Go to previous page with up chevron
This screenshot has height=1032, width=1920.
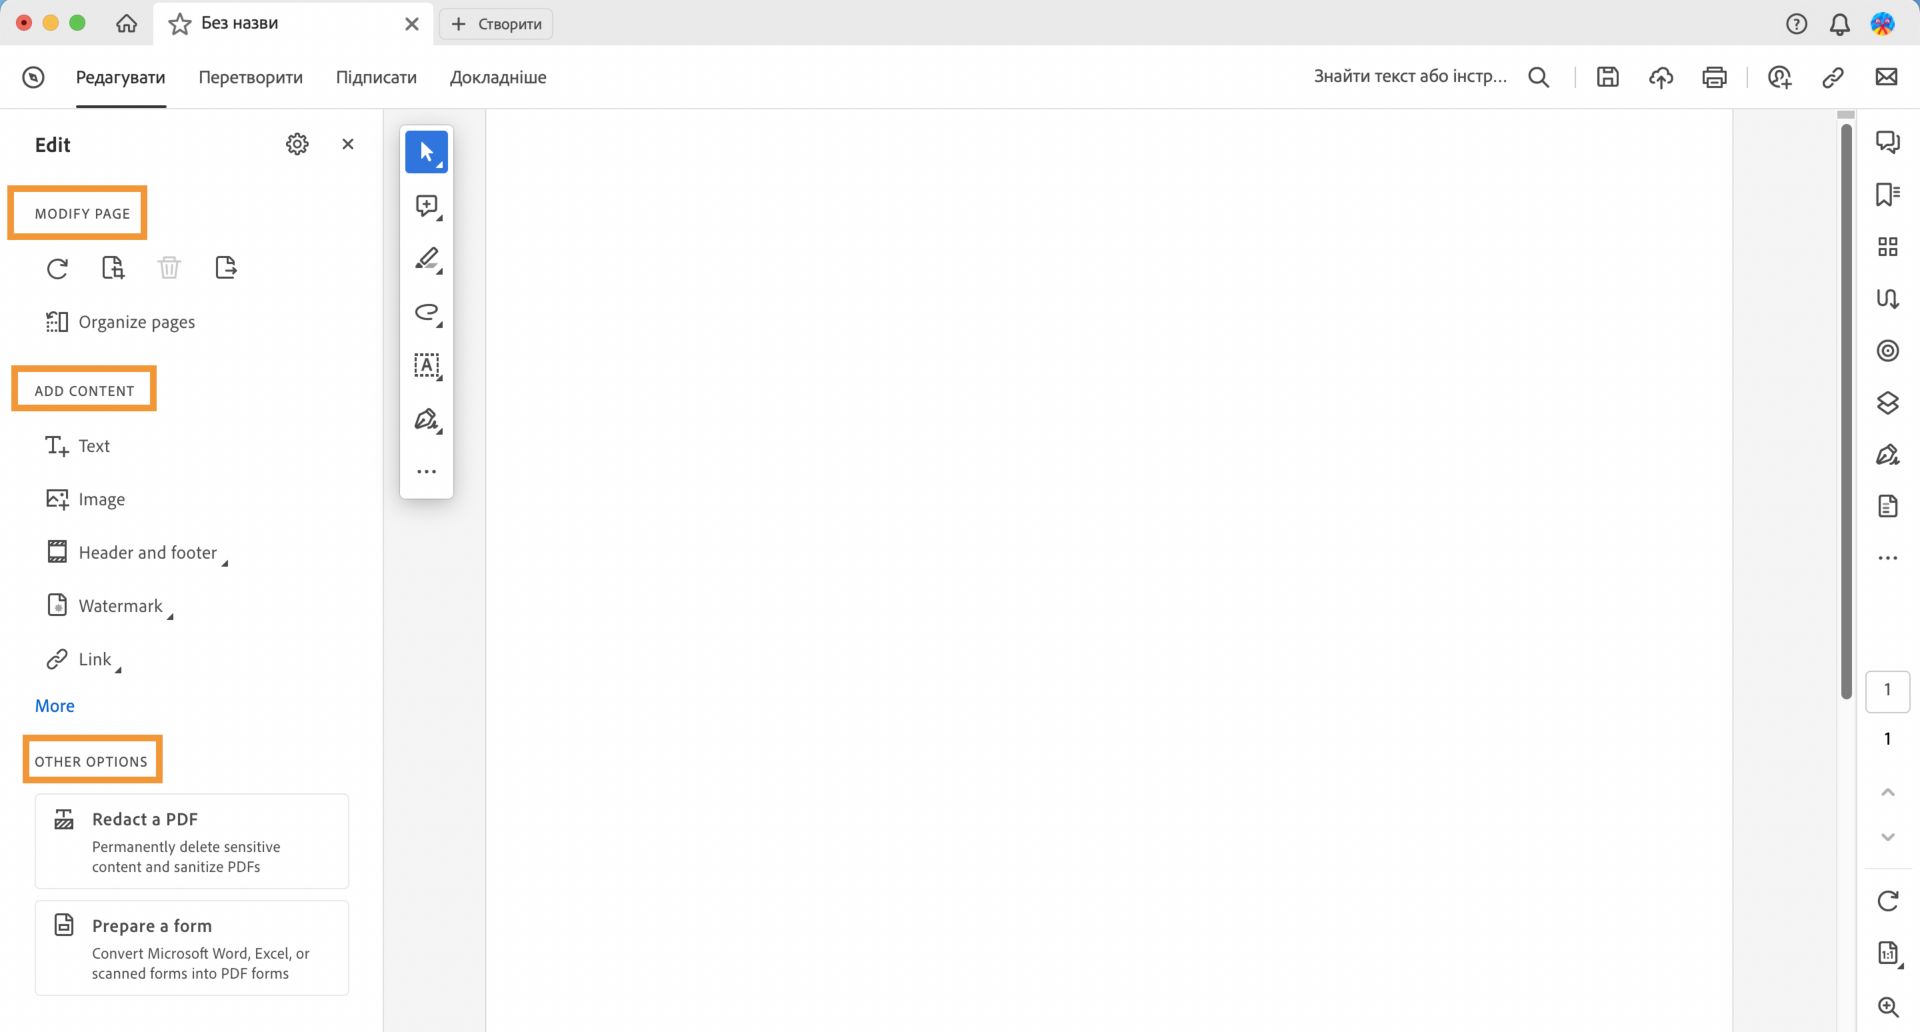[1888, 793]
